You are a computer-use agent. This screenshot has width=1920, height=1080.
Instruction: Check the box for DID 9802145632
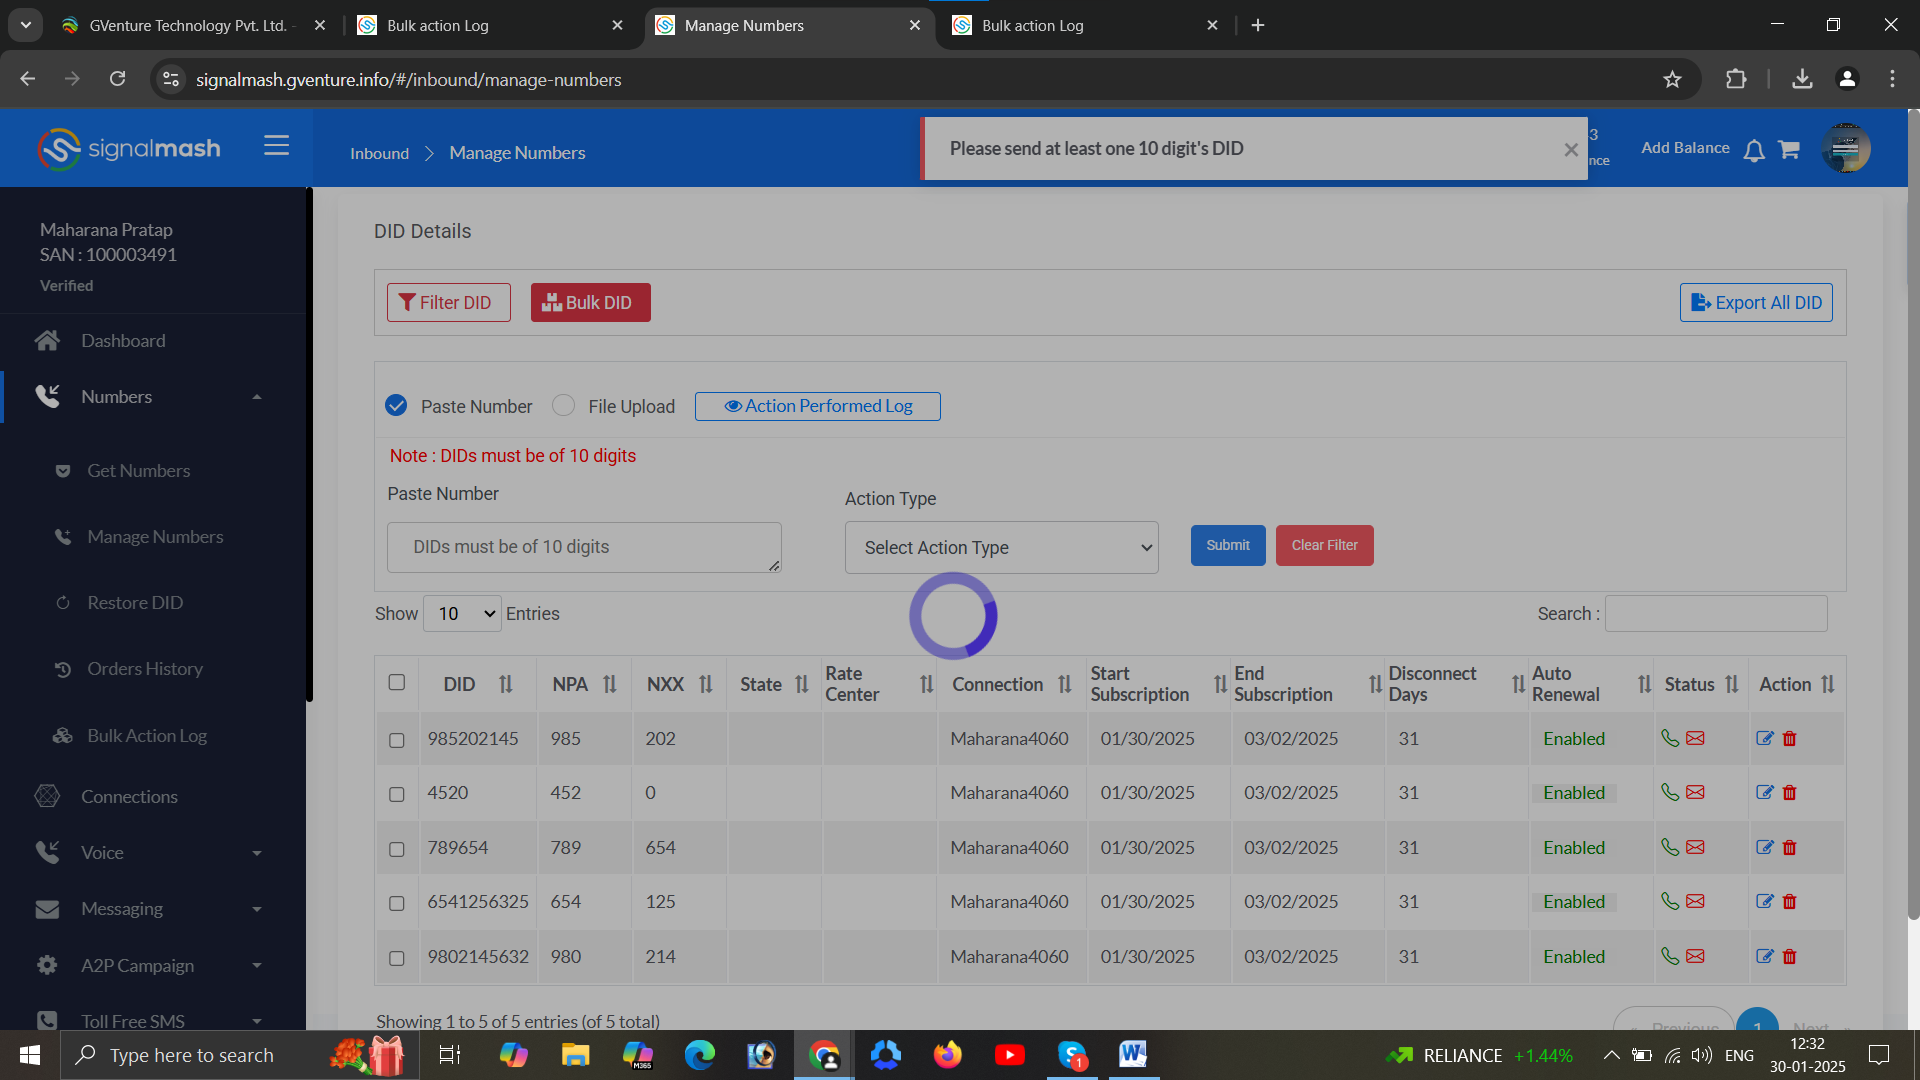tap(397, 958)
